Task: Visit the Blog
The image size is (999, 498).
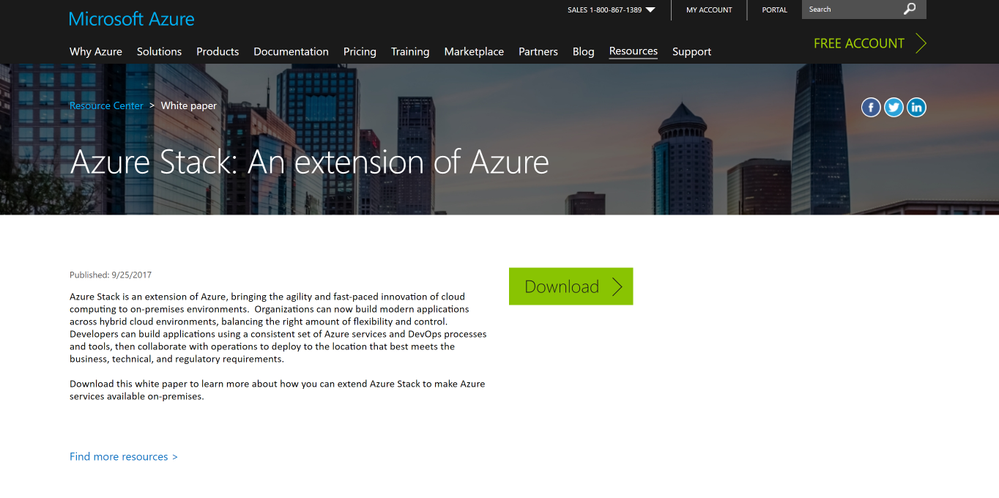Action: 583,52
